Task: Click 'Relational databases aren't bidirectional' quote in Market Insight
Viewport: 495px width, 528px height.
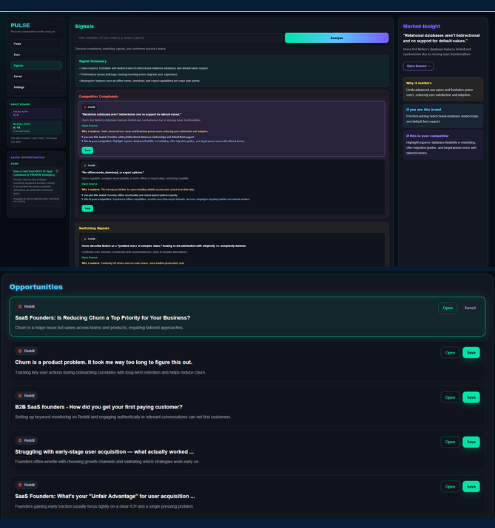Action: (x=441, y=38)
